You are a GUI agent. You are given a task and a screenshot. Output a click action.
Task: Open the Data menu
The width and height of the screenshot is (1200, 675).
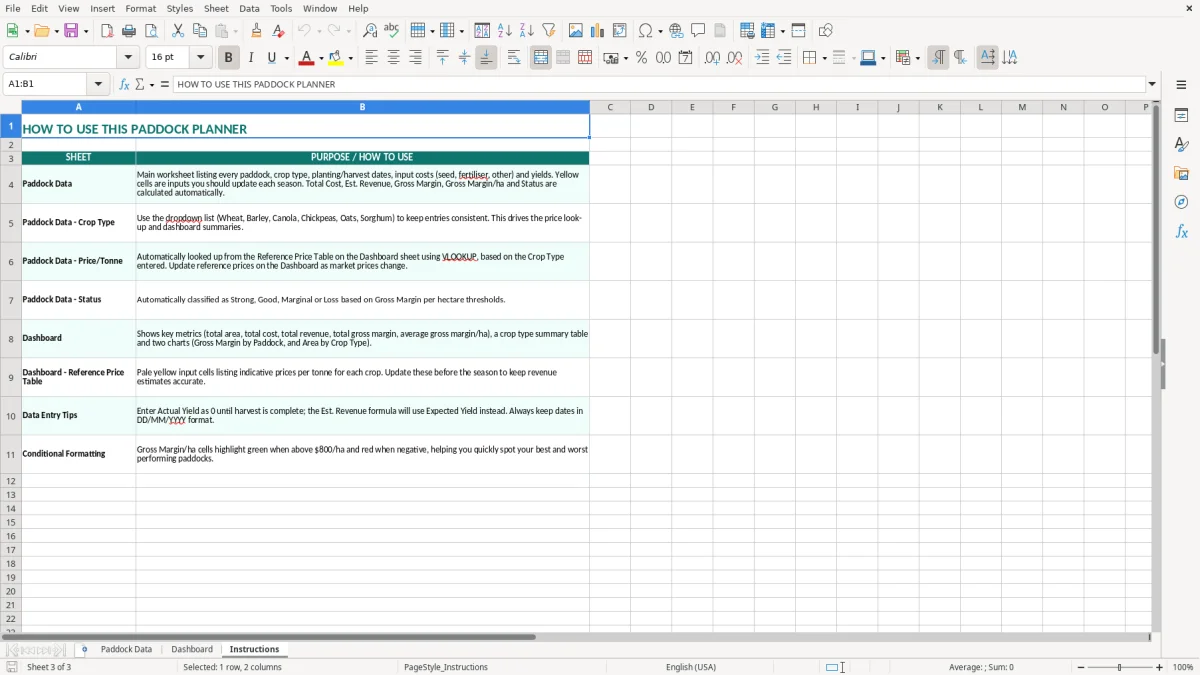(x=249, y=8)
